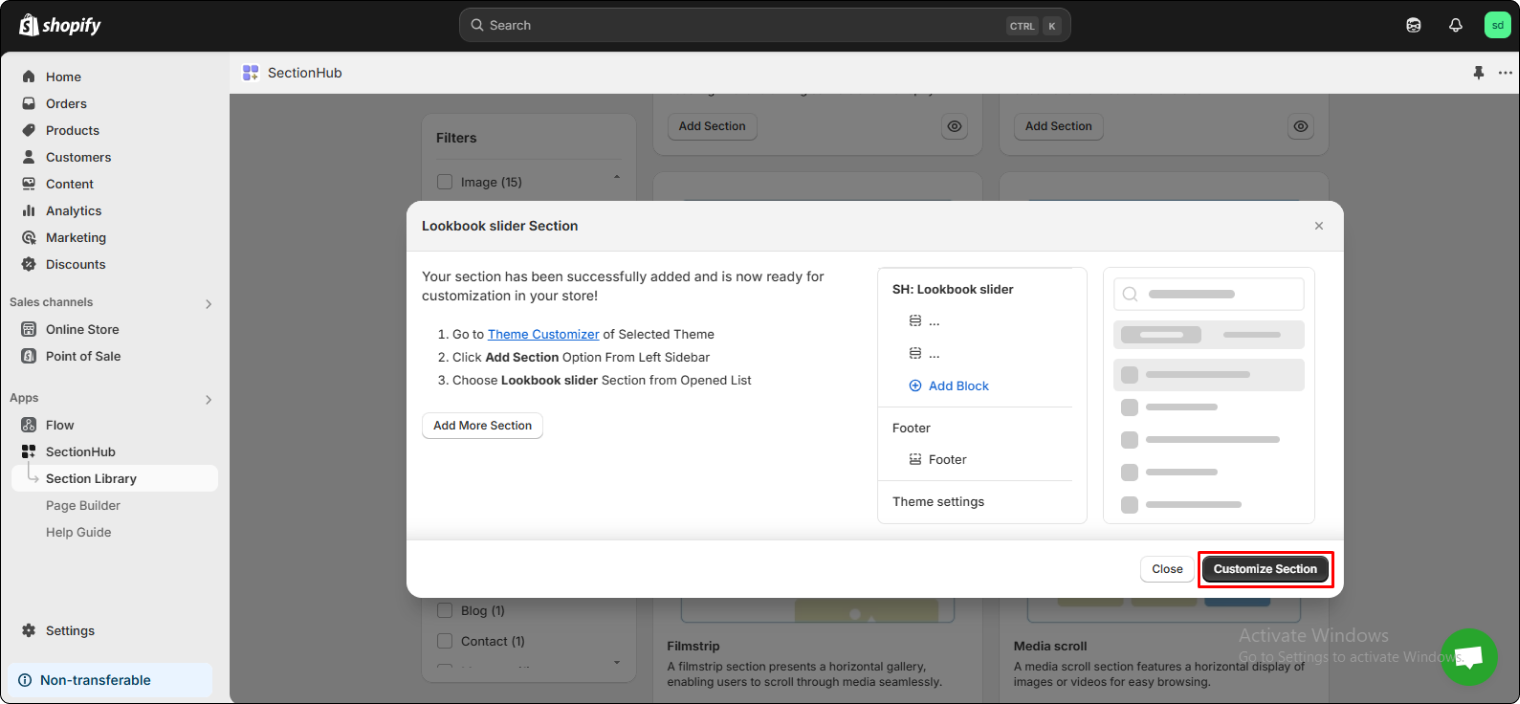Click the Add More Section button
This screenshot has height=704, width=1520.
click(x=482, y=426)
